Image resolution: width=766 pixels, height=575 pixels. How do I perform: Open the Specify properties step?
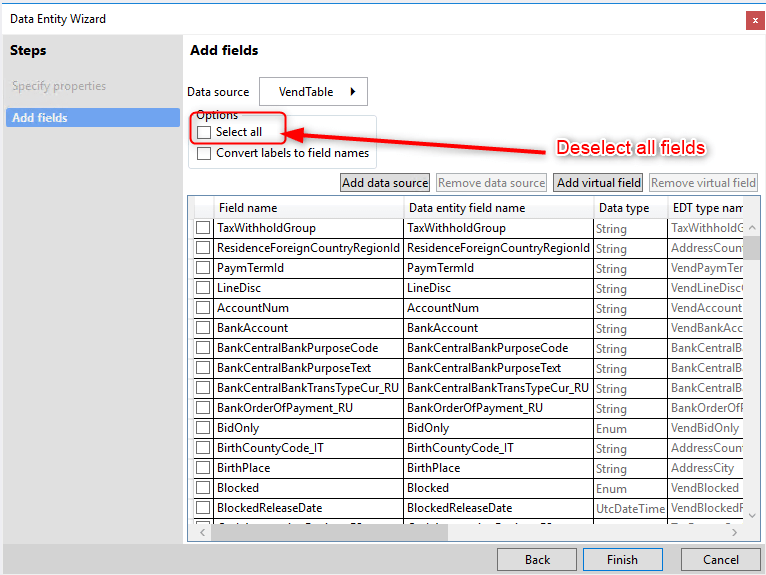tap(59, 86)
